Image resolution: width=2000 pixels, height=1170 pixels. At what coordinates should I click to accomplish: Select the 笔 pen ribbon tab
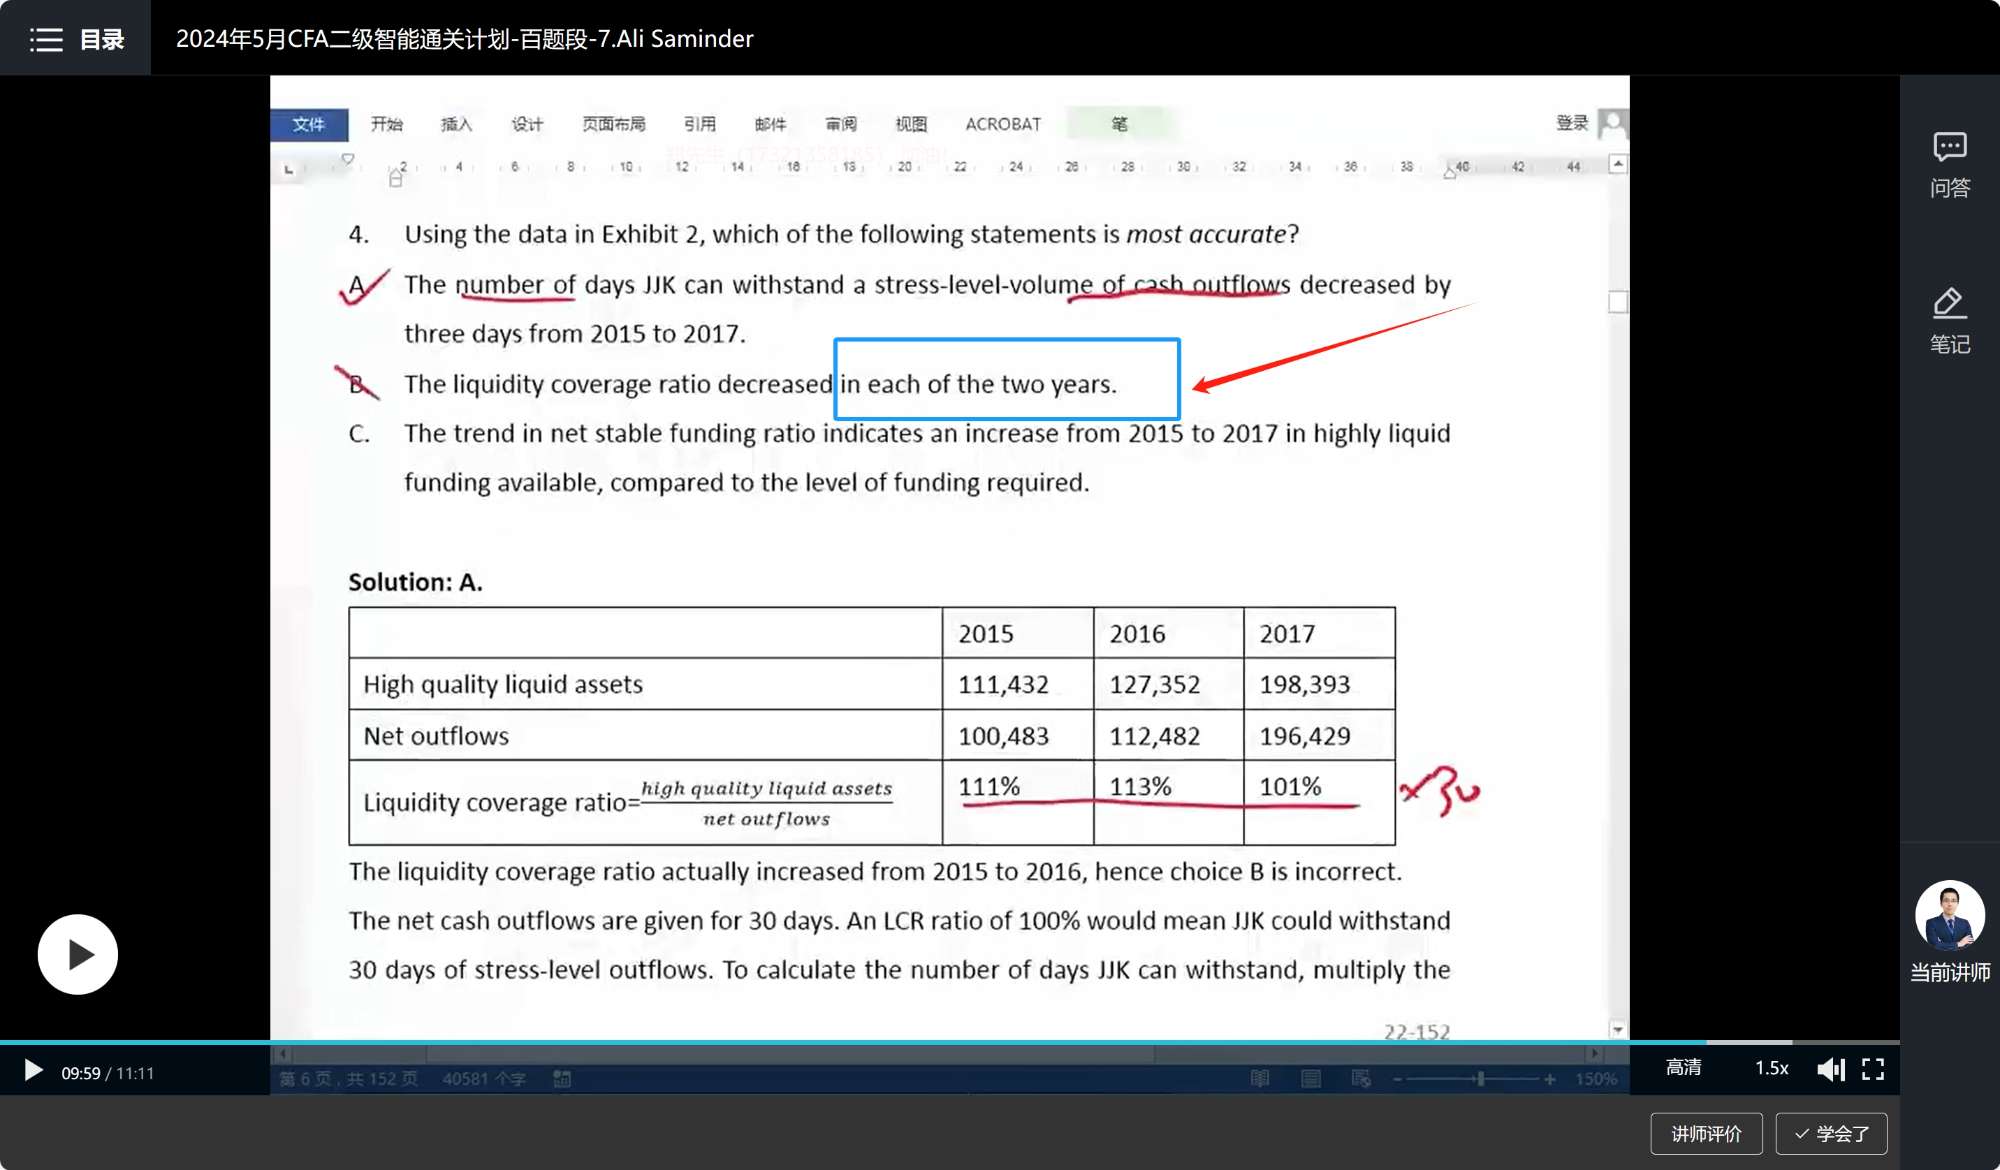point(1119,124)
